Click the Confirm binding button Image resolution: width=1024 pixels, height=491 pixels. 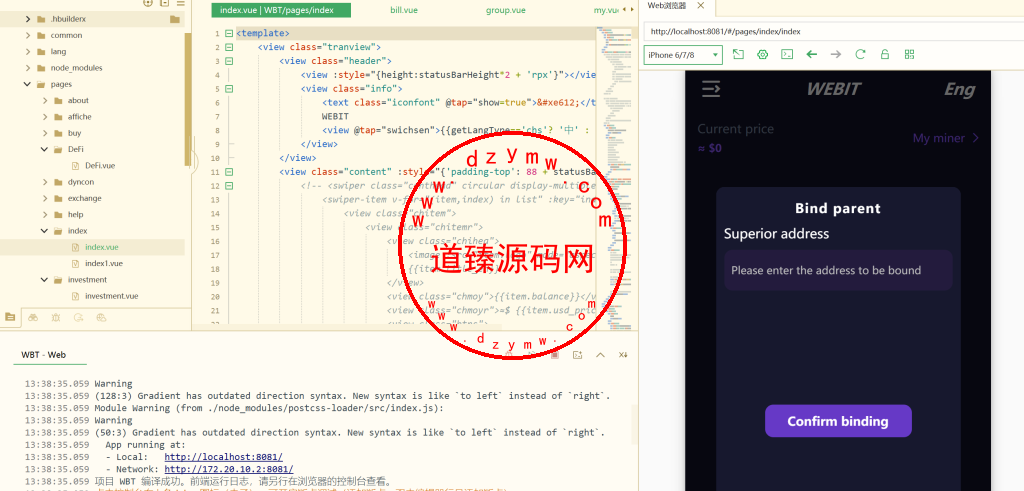tap(838, 421)
